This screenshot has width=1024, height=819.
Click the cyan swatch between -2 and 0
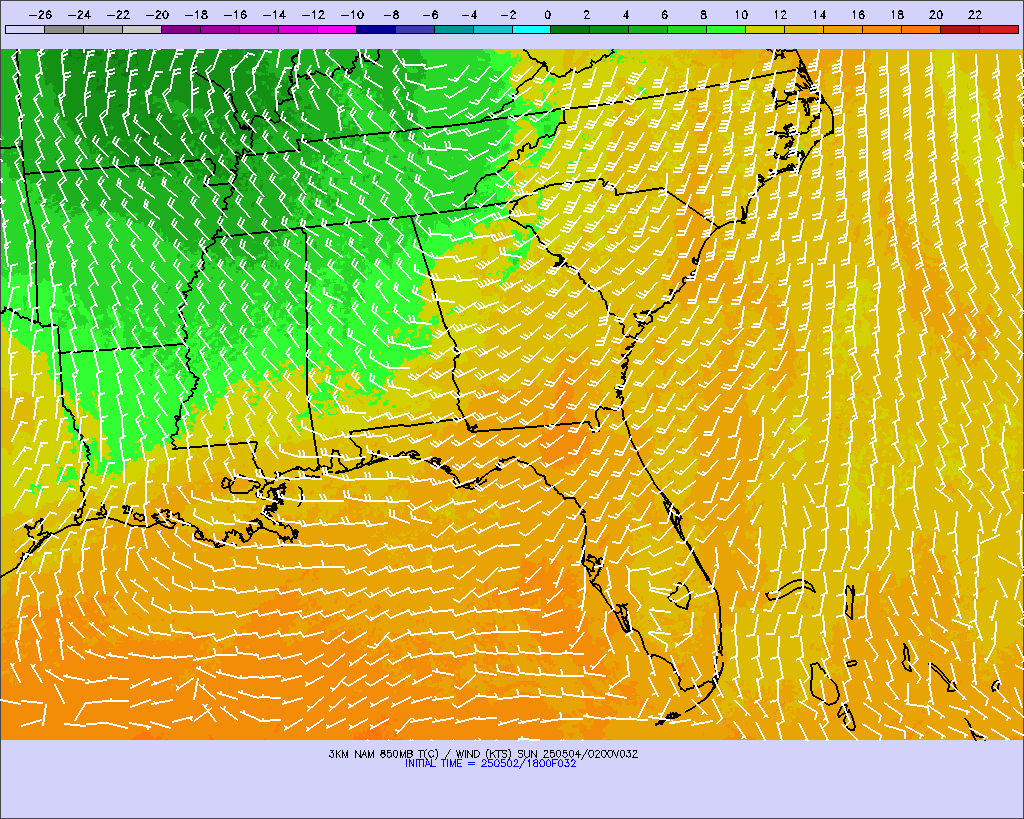(x=532, y=29)
